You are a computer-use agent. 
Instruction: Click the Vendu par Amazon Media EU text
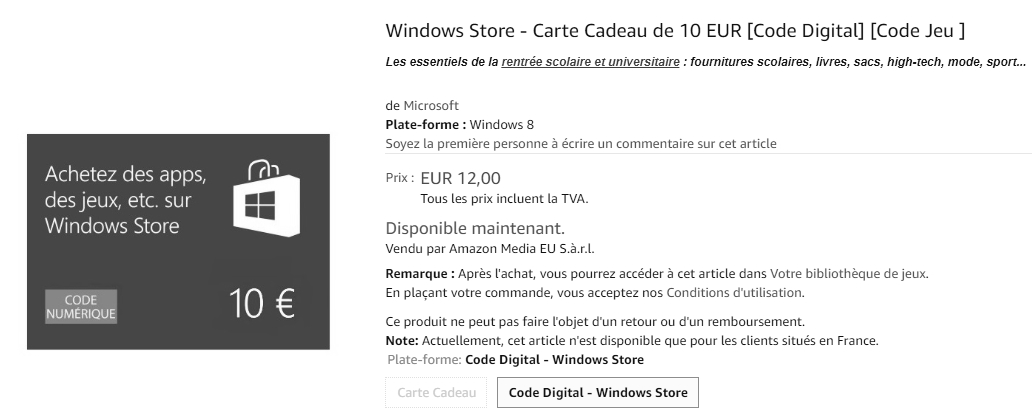click(496, 248)
